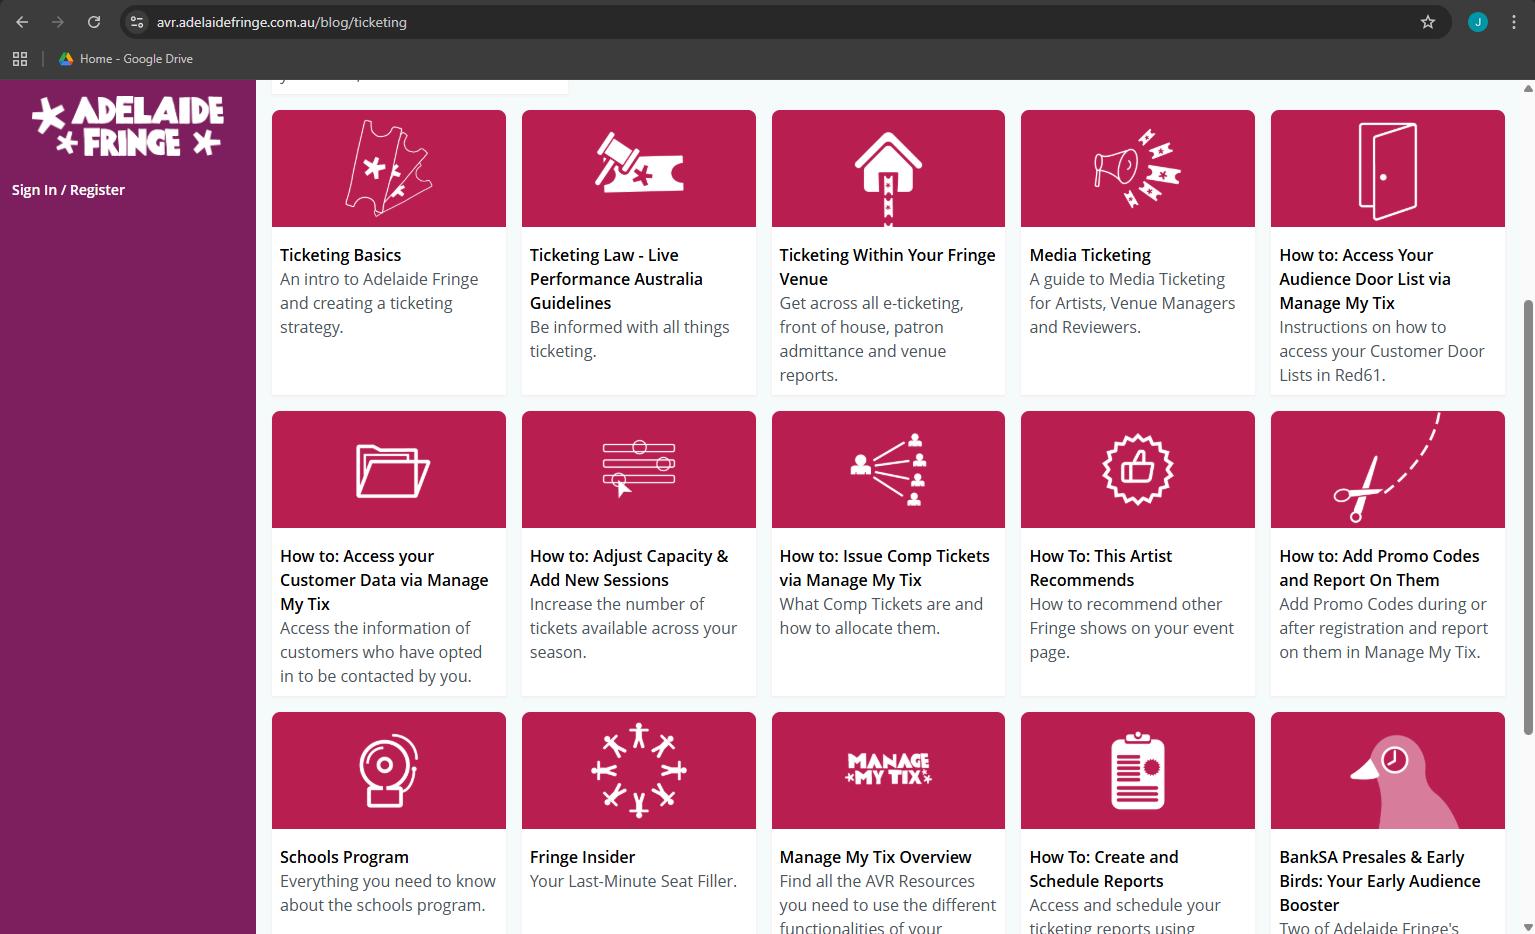The width and height of the screenshot is (1535, 934).
Task: Click the open door icon for Audience Door List
Action: click(x=1387, y=170)
